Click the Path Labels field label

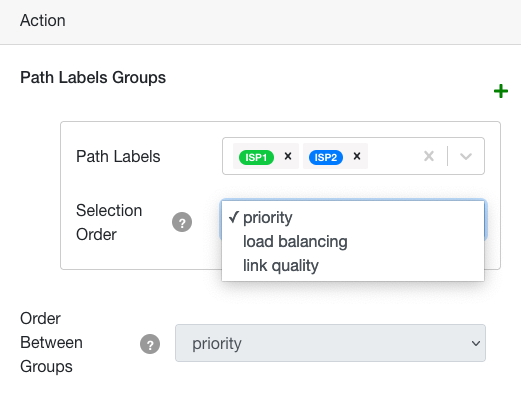(x=118, y=156)
